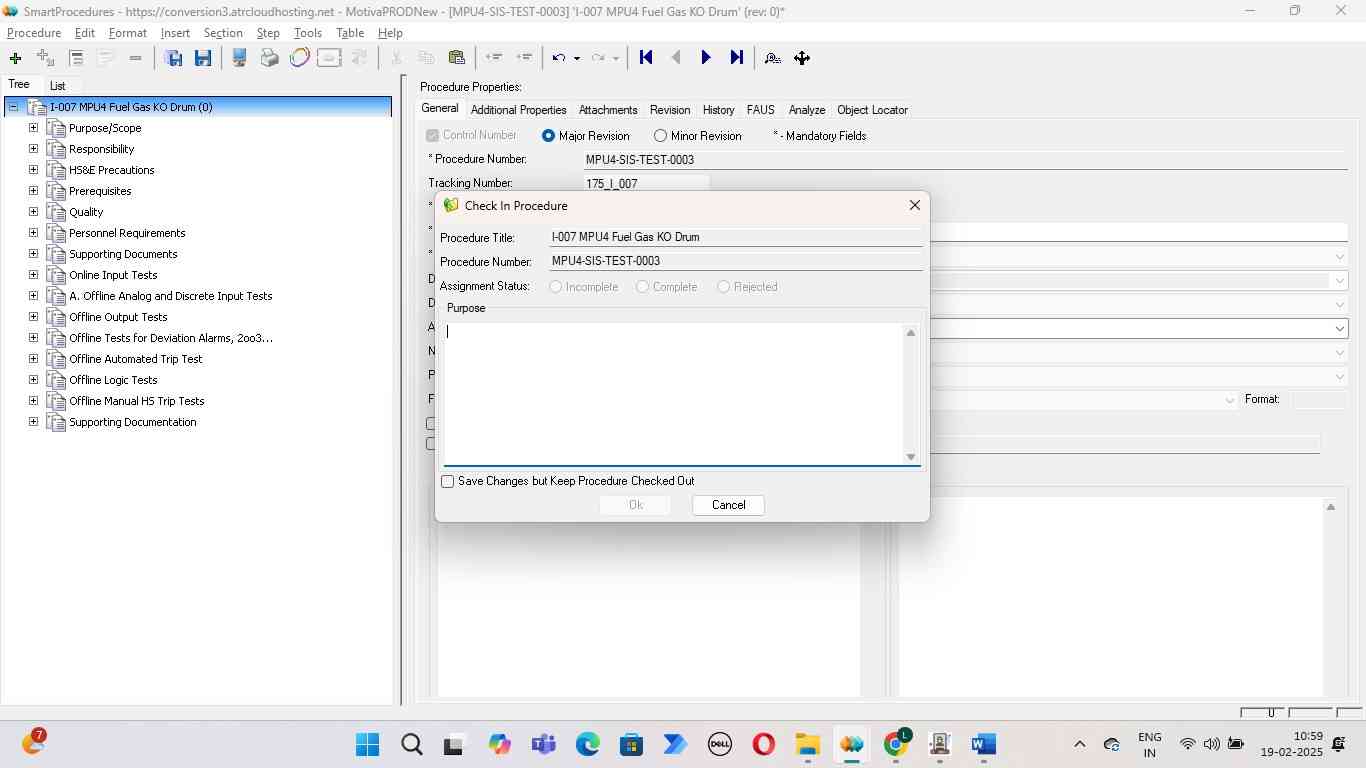This screenshot has width=1366, height=768.
Task: Click the four-way move arrows icon
Action: point(802,58)
